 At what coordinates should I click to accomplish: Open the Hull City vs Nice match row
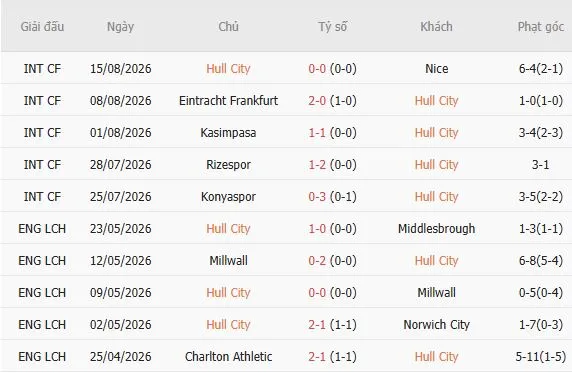(286, 68)
